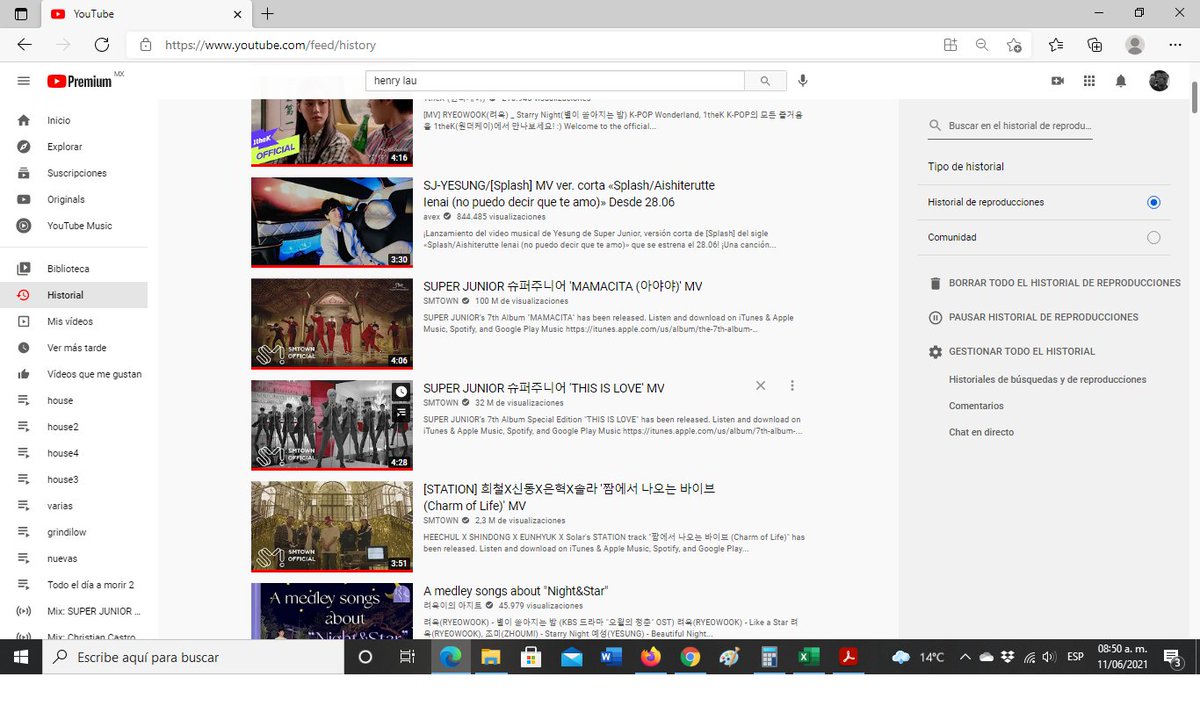Image resolution: width=1200 pixels, height=720 pixels.
Task: Click the A medley songs thumbnail
Action: pyautogui.click(x=332, y=611)
